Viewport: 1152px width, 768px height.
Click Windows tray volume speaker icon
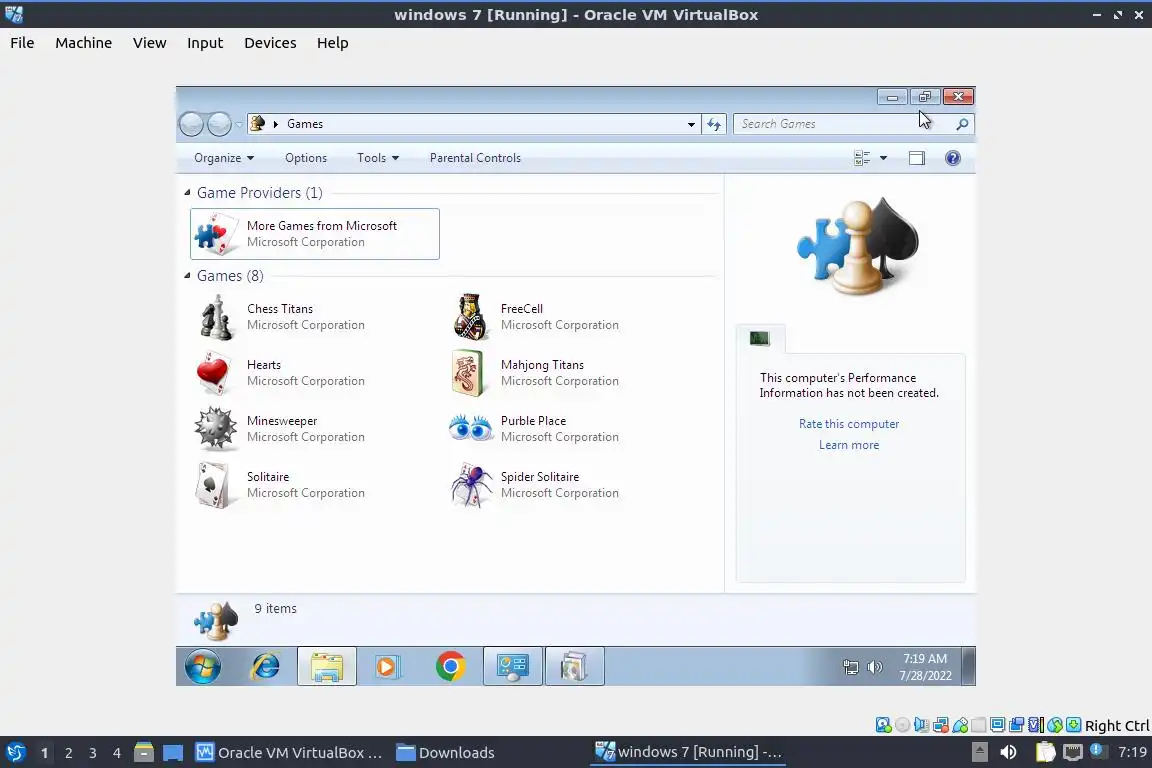tap(874, 667)
